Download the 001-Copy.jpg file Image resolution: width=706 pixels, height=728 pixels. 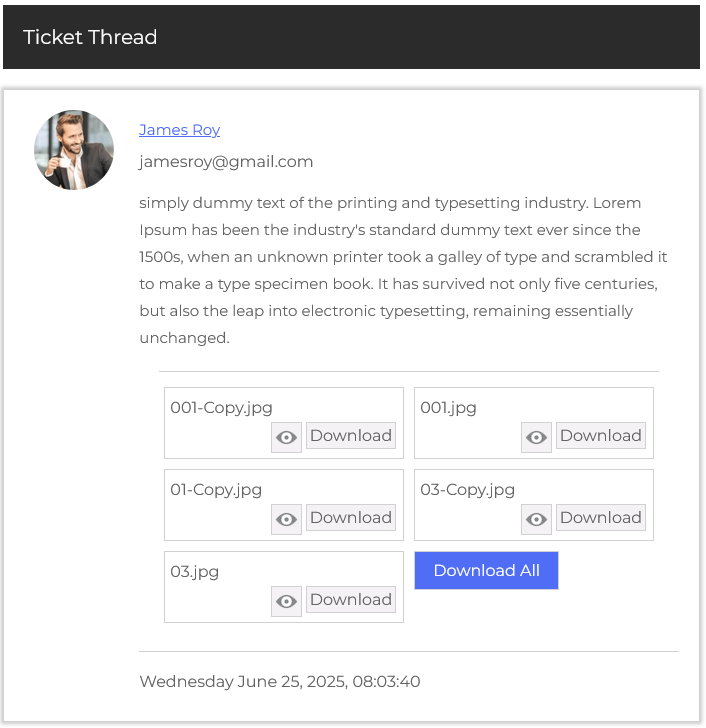pos(351,436)
